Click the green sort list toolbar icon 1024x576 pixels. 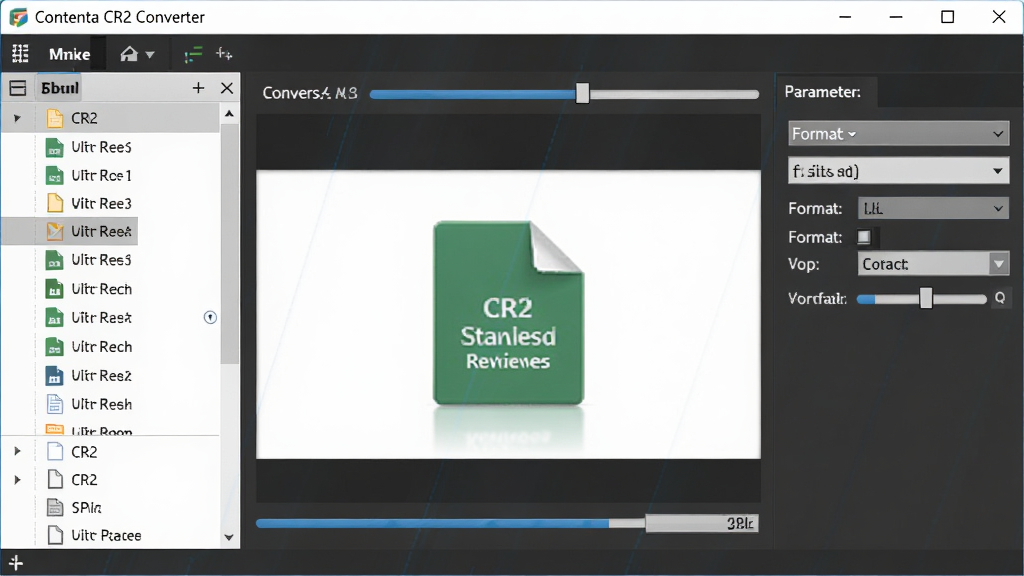193,55
